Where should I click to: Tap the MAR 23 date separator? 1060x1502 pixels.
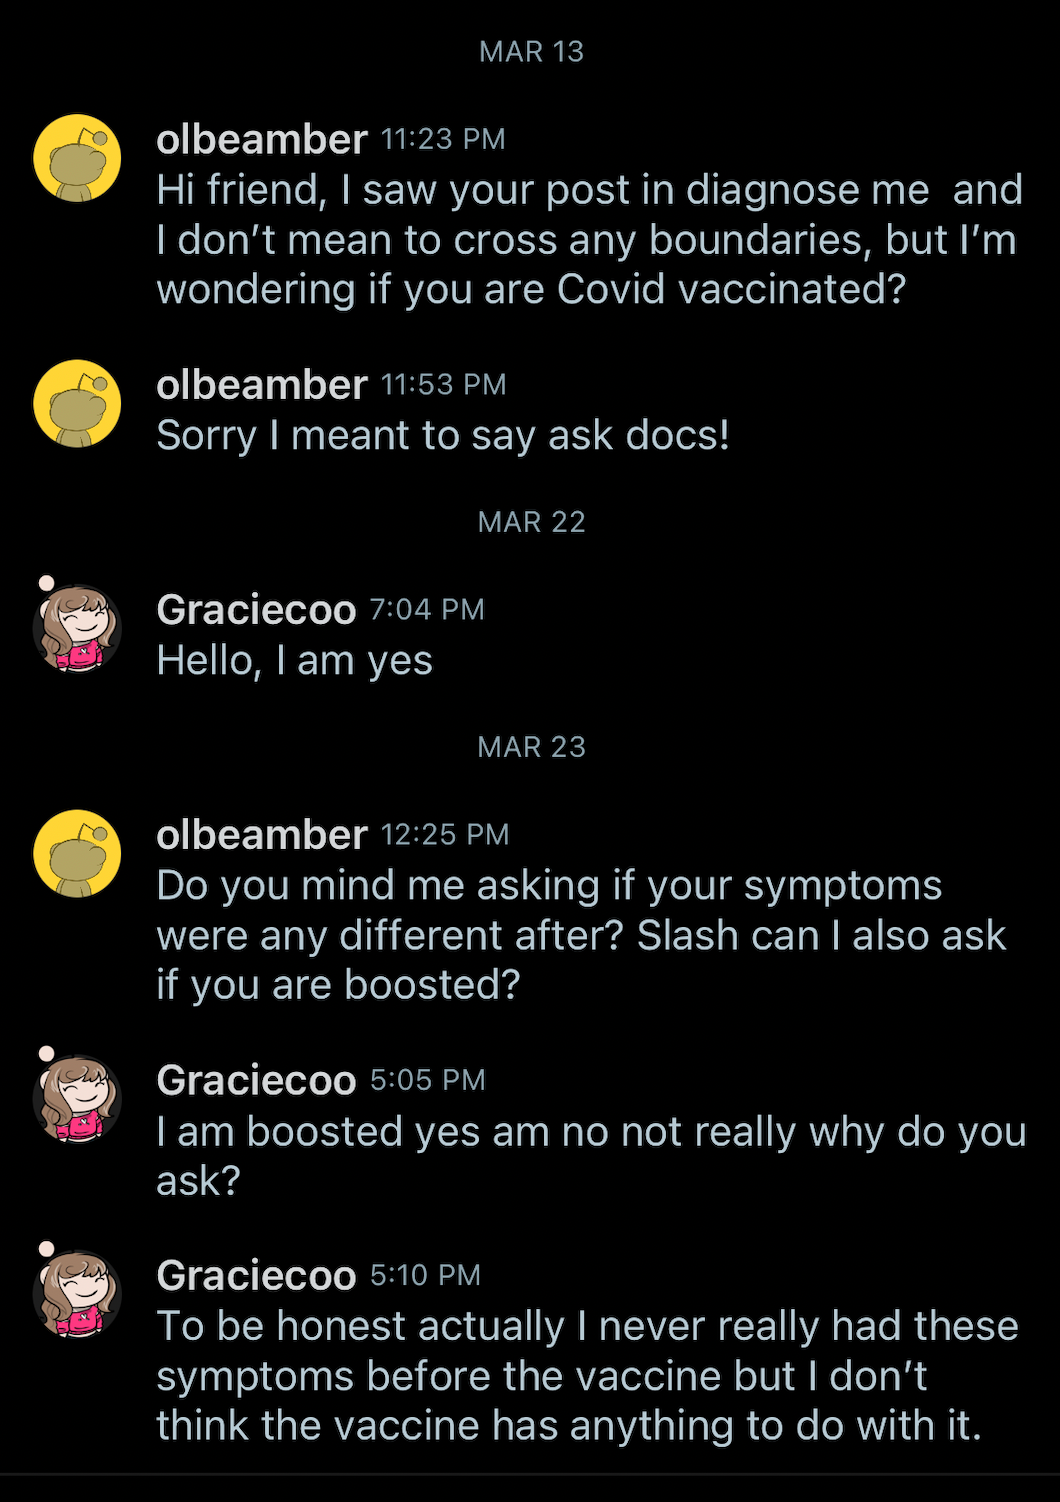coord(531,747)
